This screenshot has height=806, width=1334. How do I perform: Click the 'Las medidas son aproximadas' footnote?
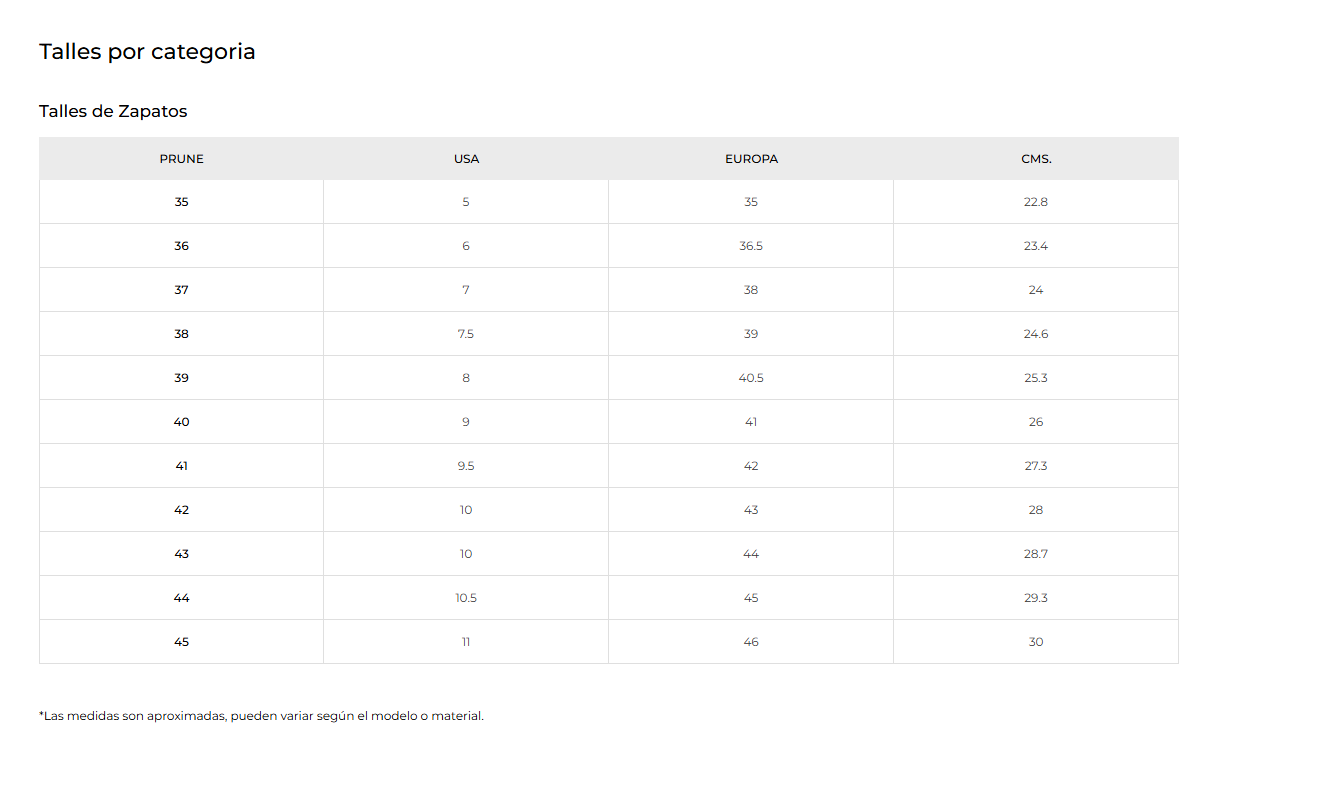point(261,716)
